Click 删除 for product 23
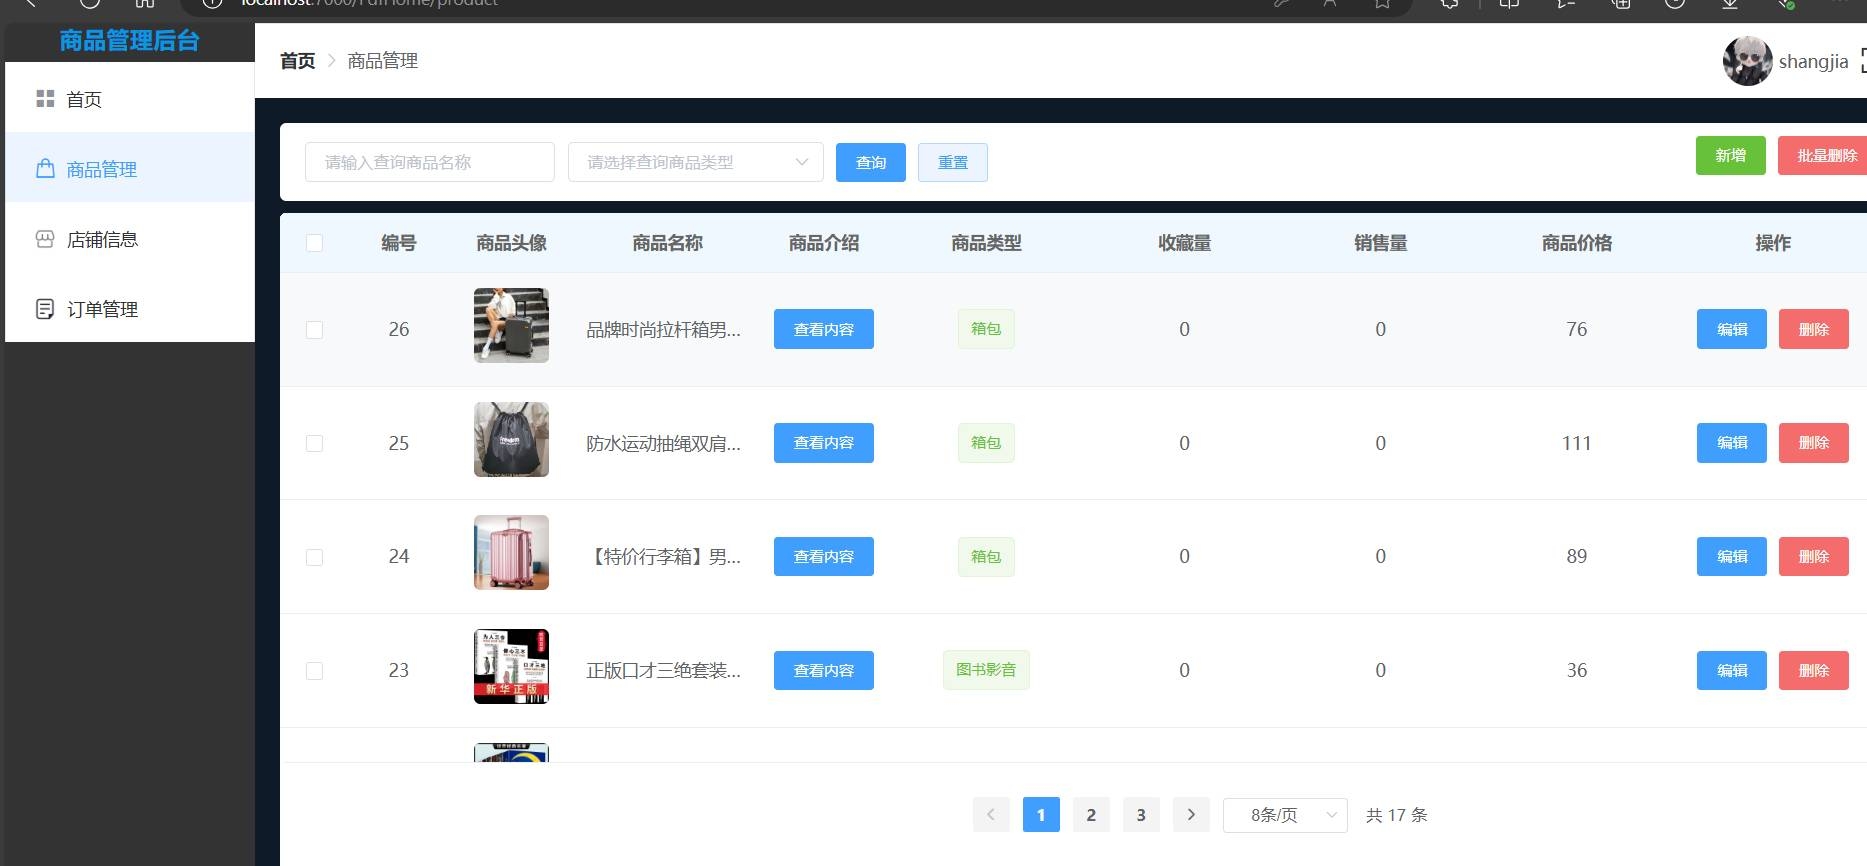Image resolution: width=1867 pixels, height=866 pixels. pos(1814,670)
